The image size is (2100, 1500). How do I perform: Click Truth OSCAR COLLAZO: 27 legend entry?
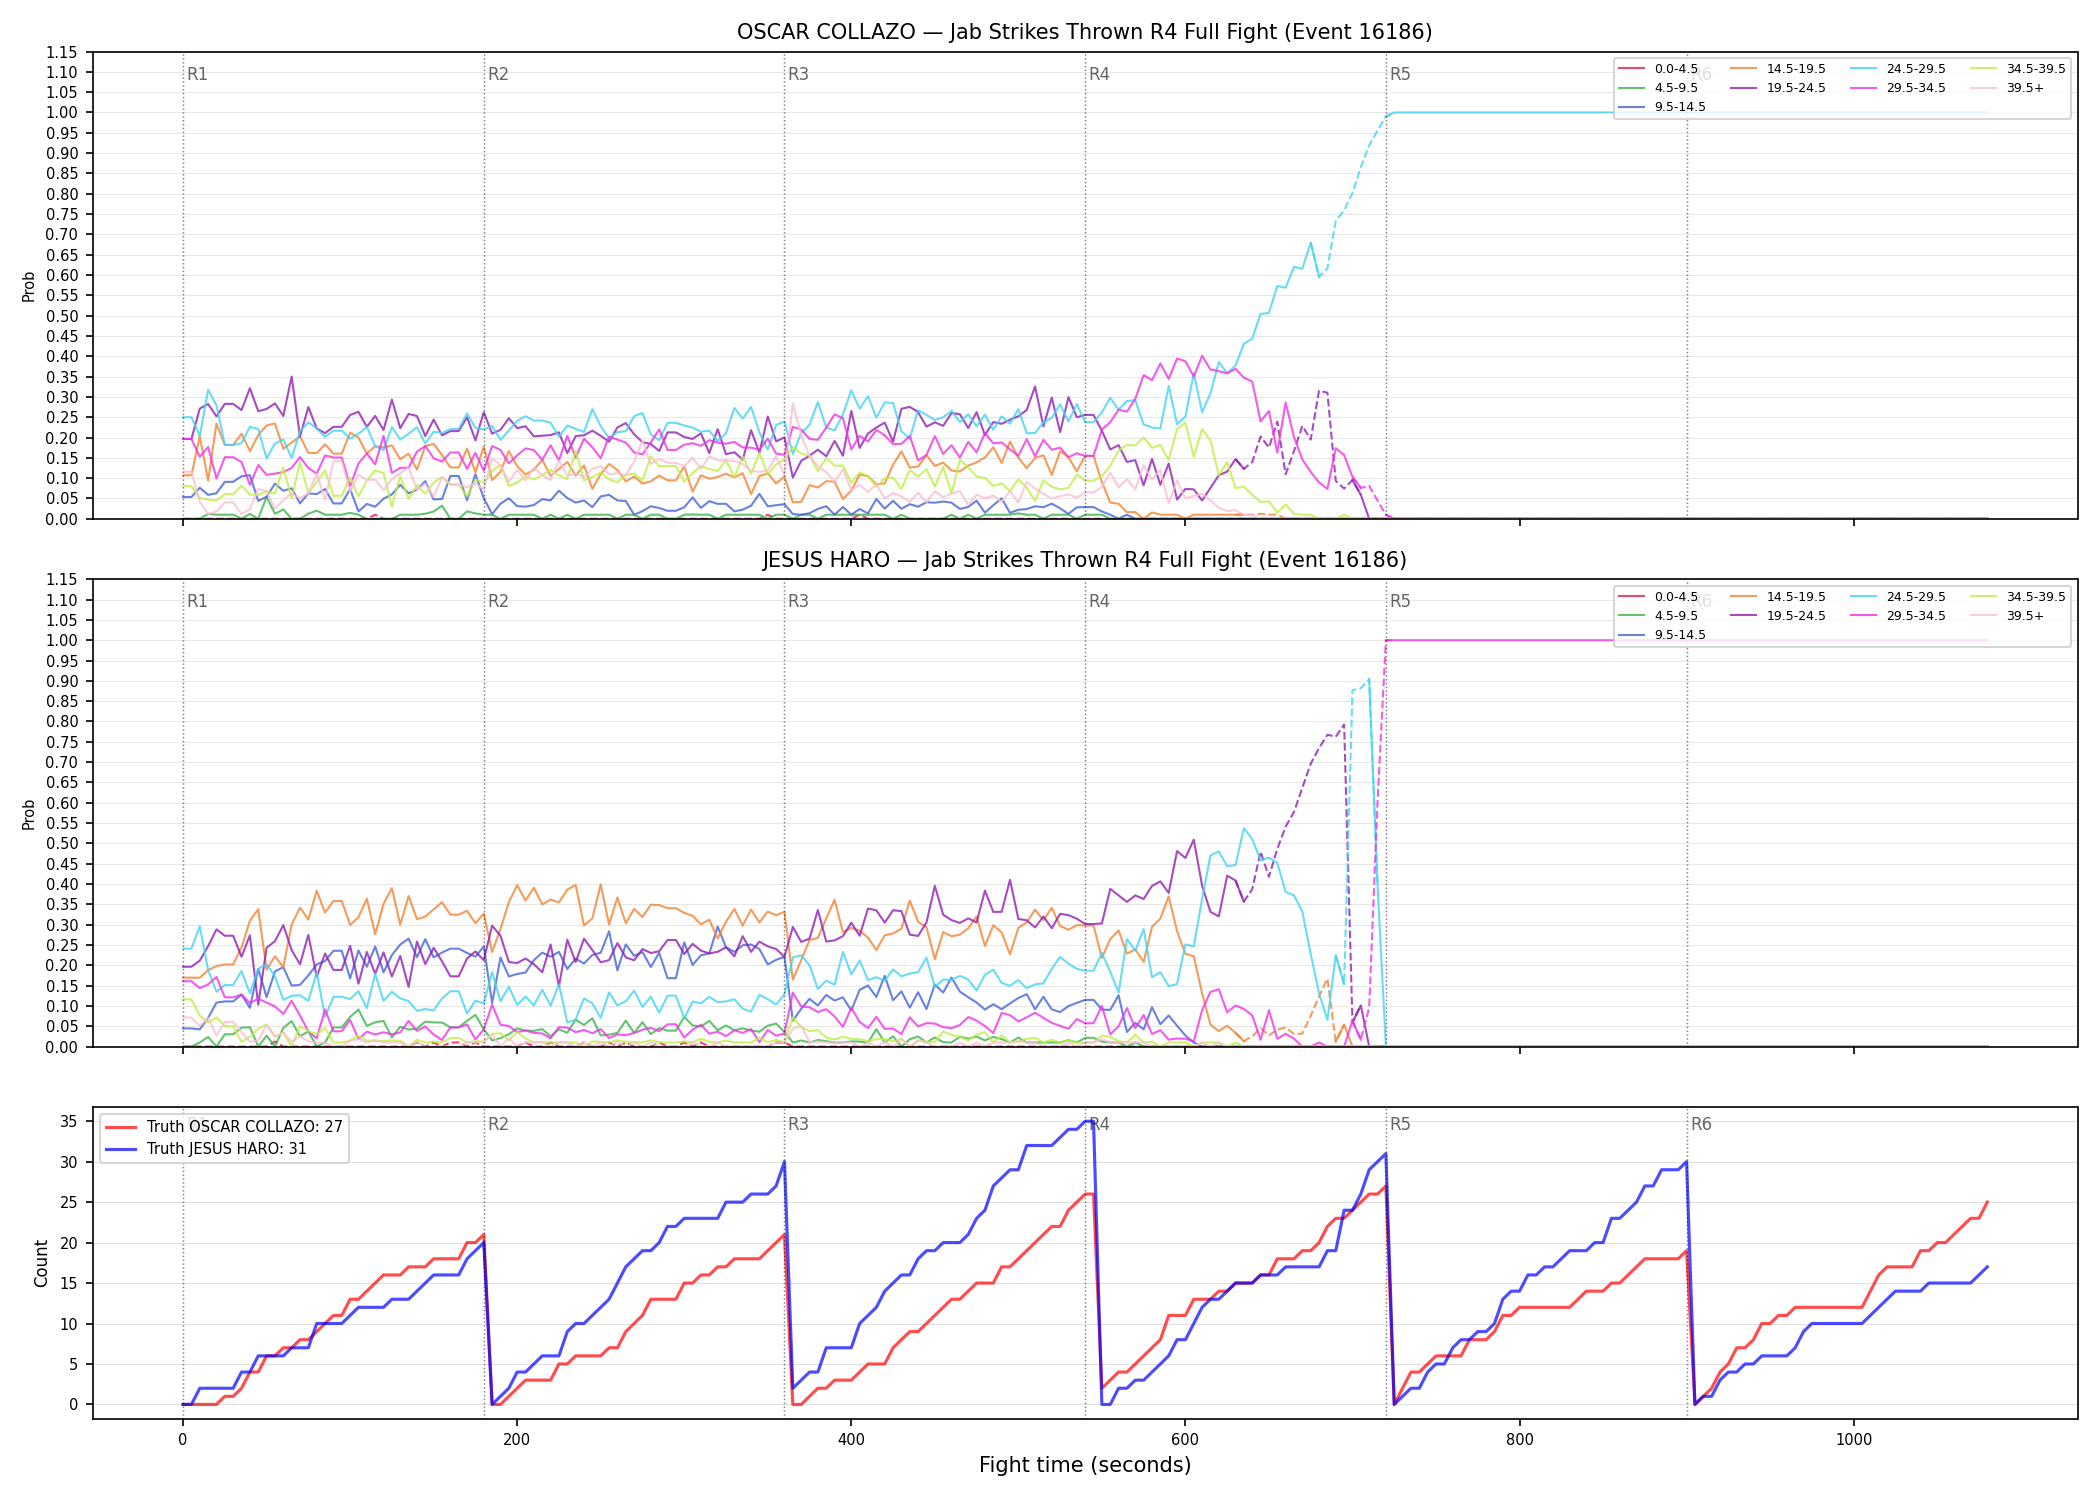click(224, 1127)
